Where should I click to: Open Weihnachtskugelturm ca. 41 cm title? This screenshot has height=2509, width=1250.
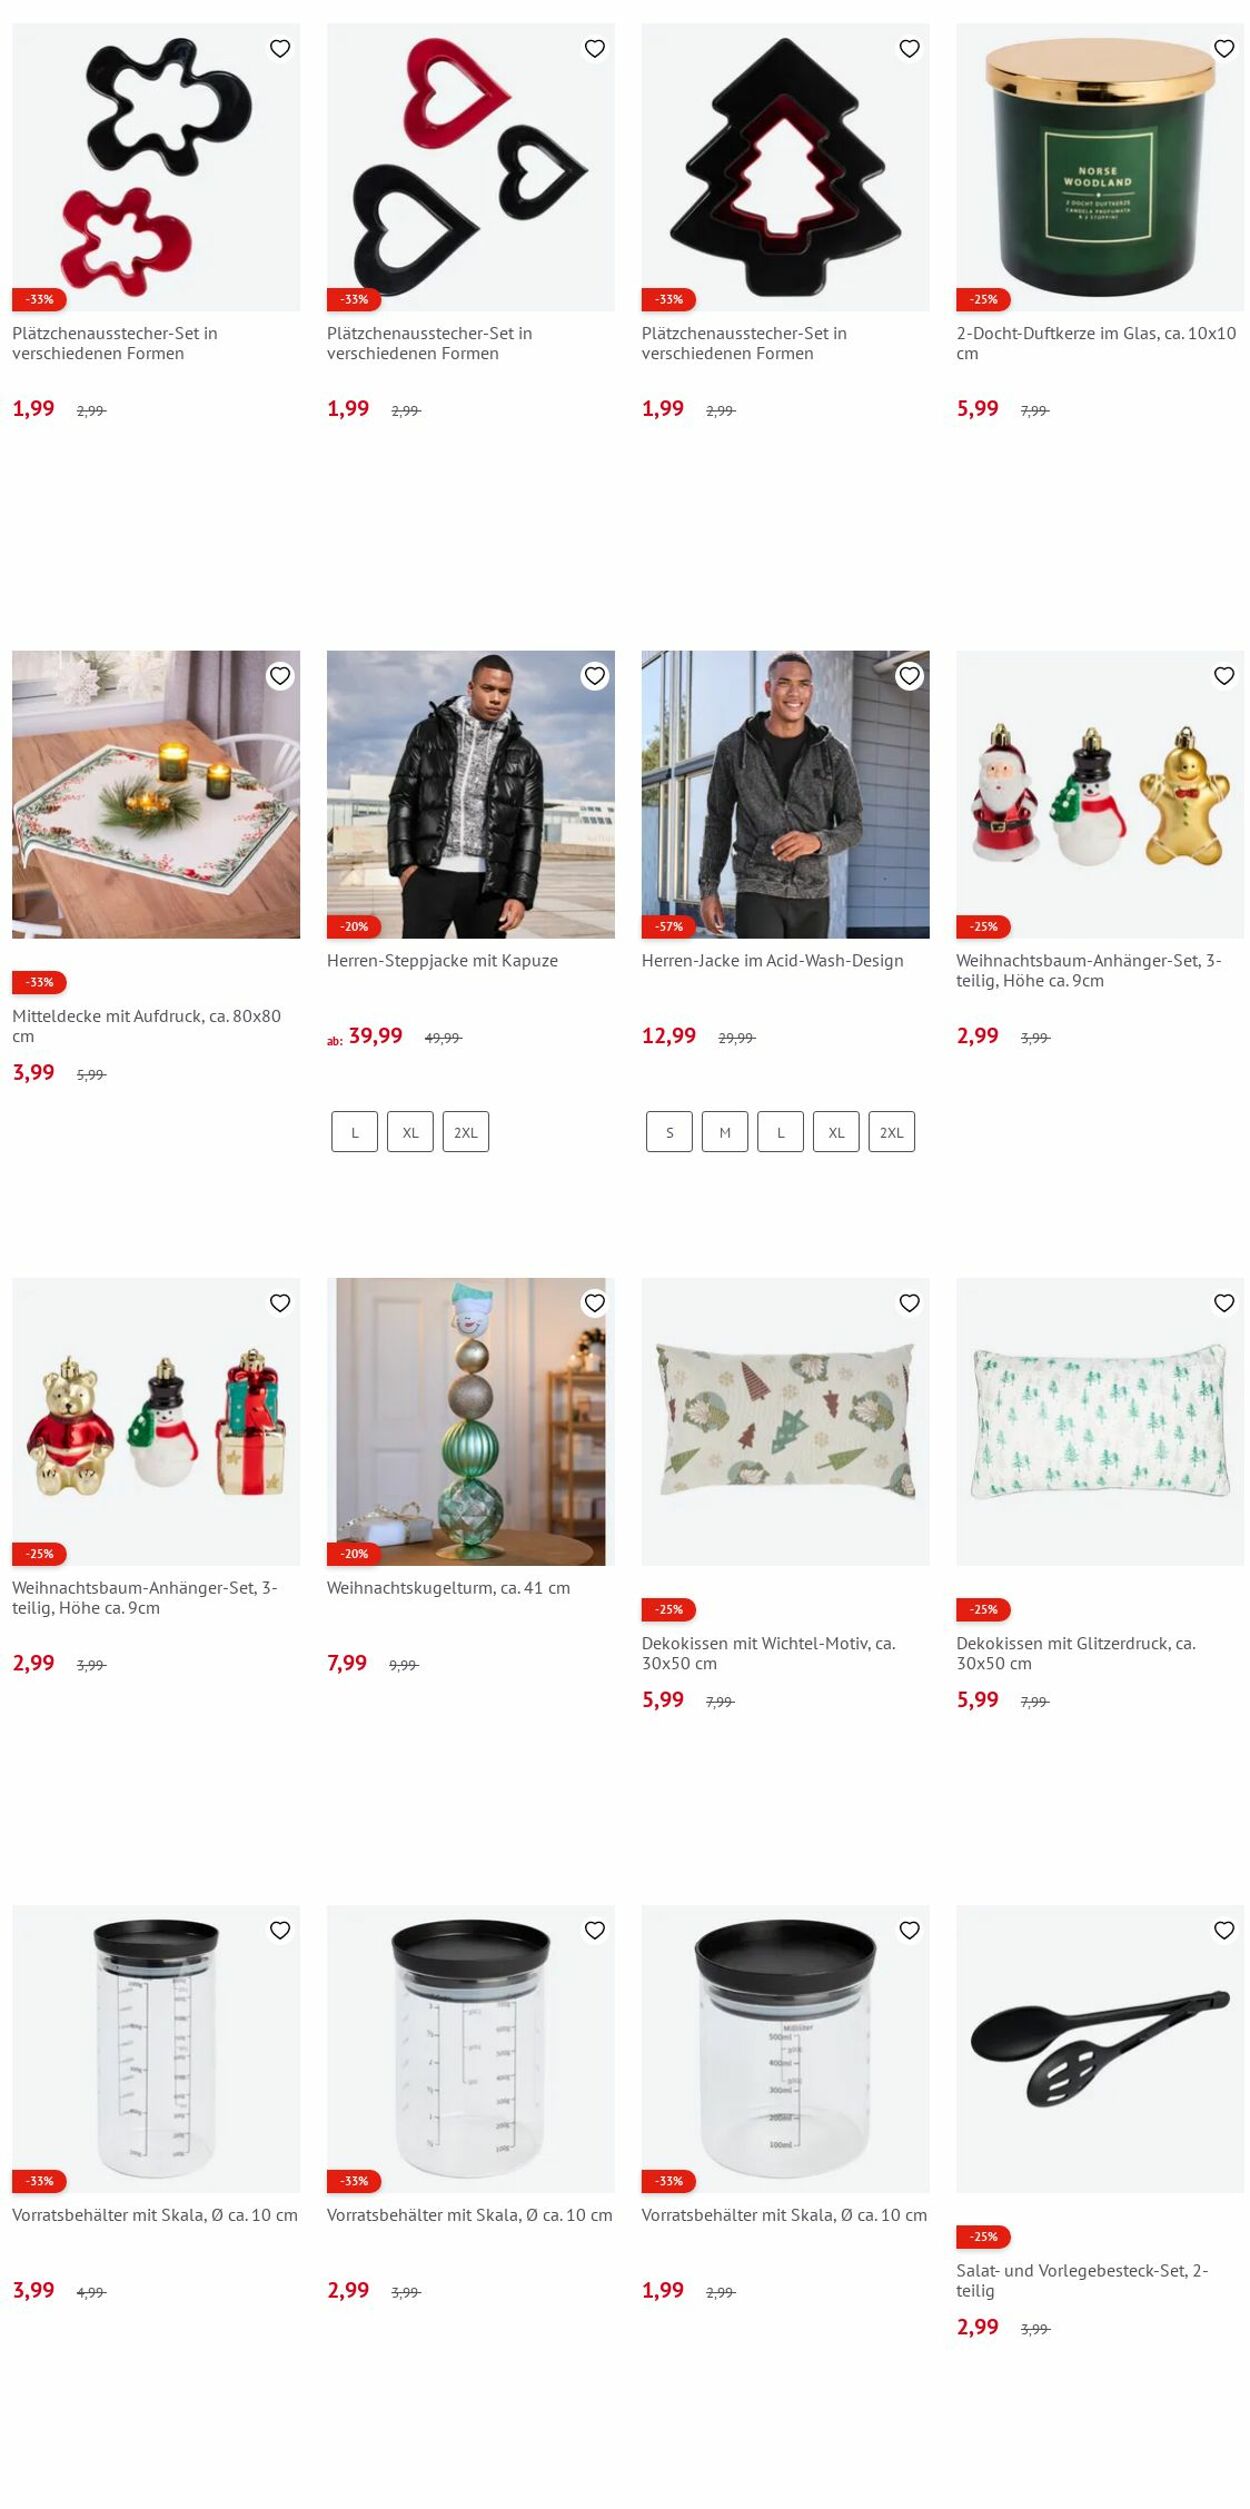click(448, 1588)
